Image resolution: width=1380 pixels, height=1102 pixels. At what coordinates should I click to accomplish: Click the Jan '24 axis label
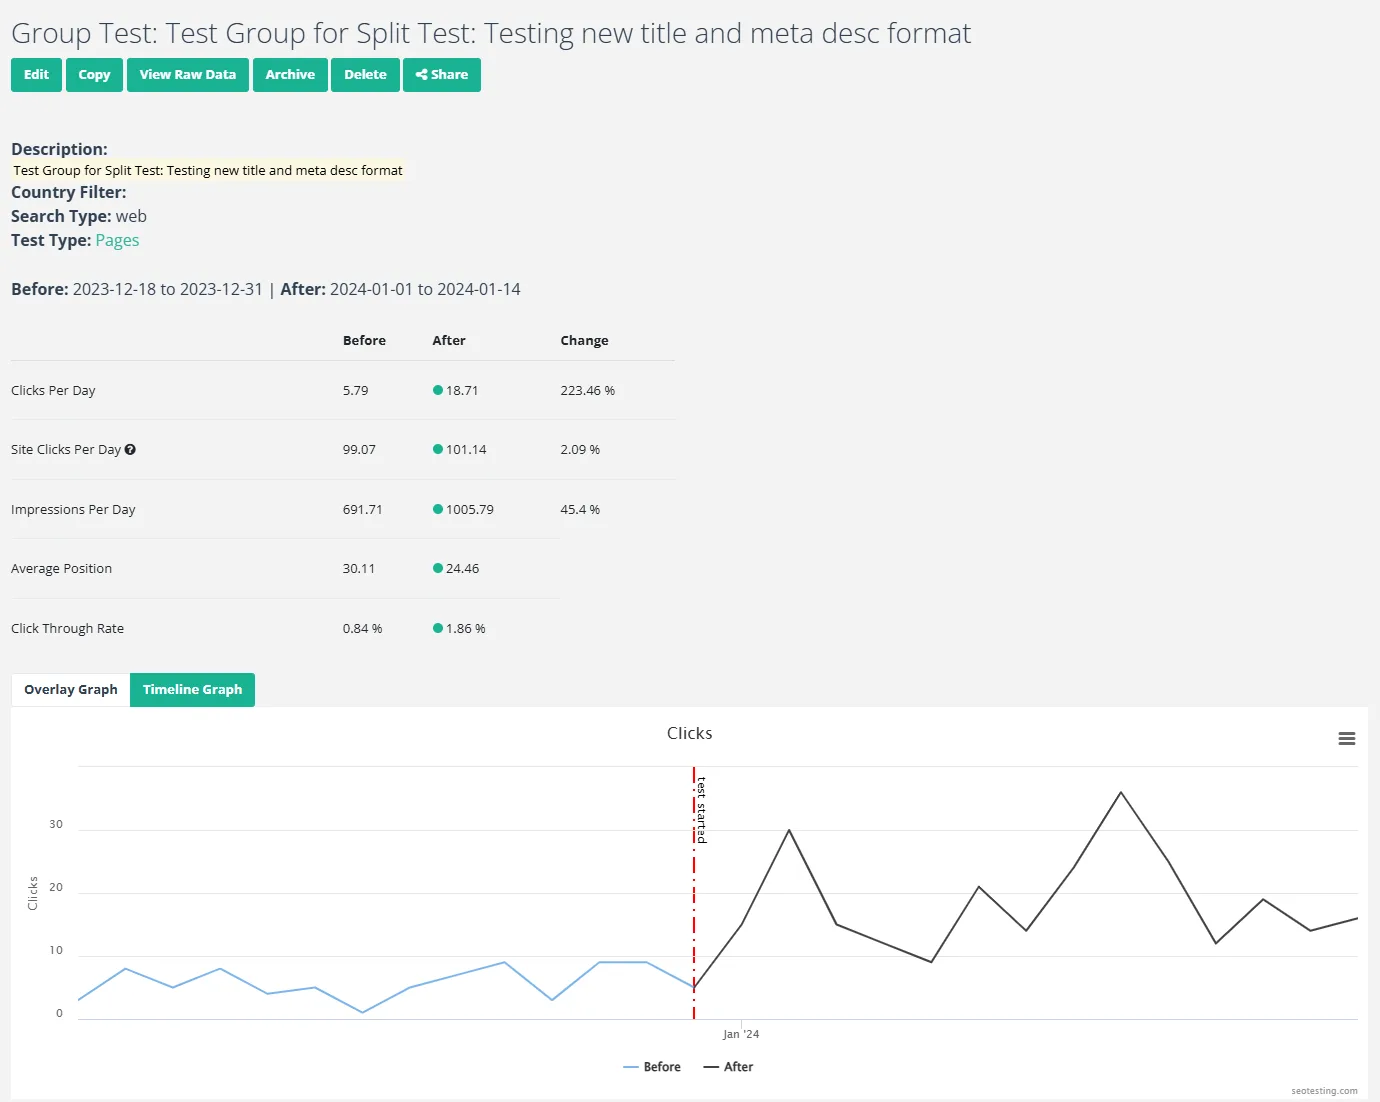pyautogui.click(x=740, y=1034)
